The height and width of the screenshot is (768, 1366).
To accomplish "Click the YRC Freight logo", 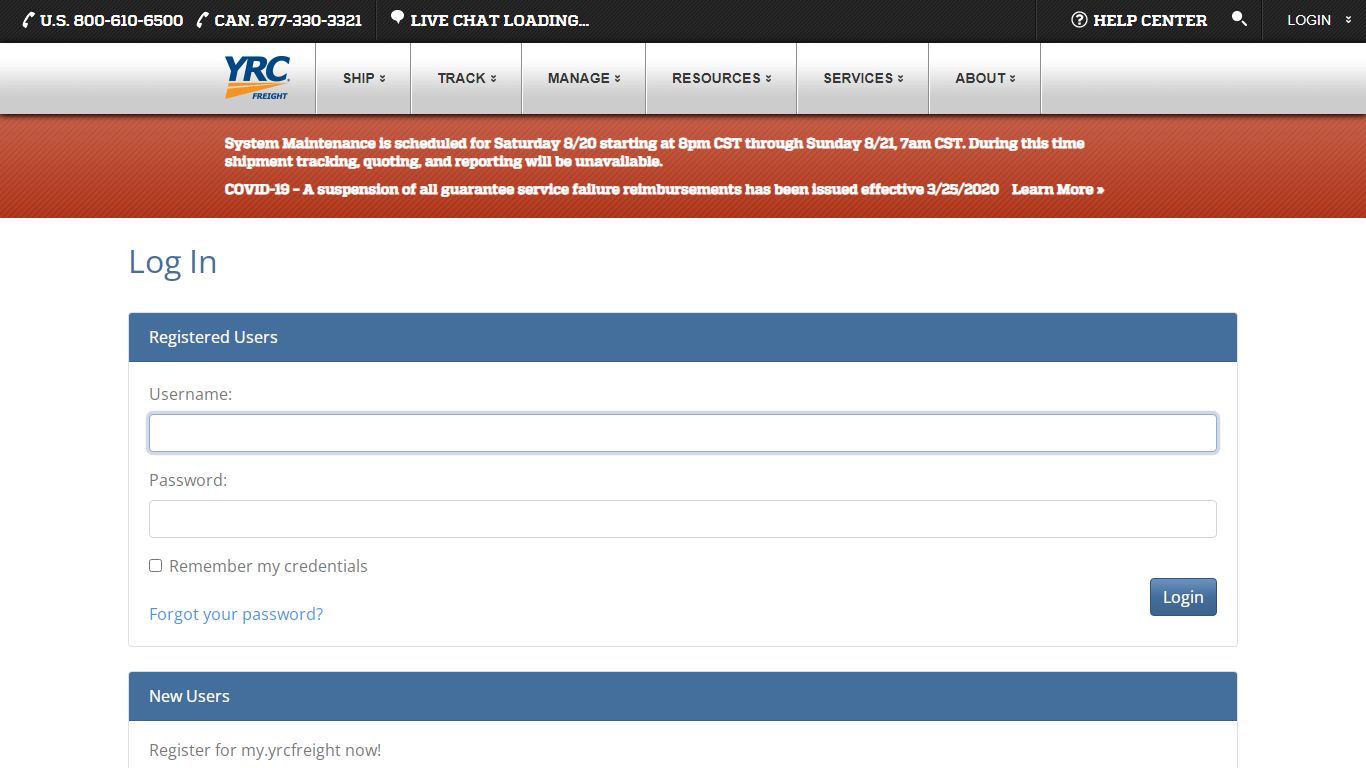I will pos(258,78).
